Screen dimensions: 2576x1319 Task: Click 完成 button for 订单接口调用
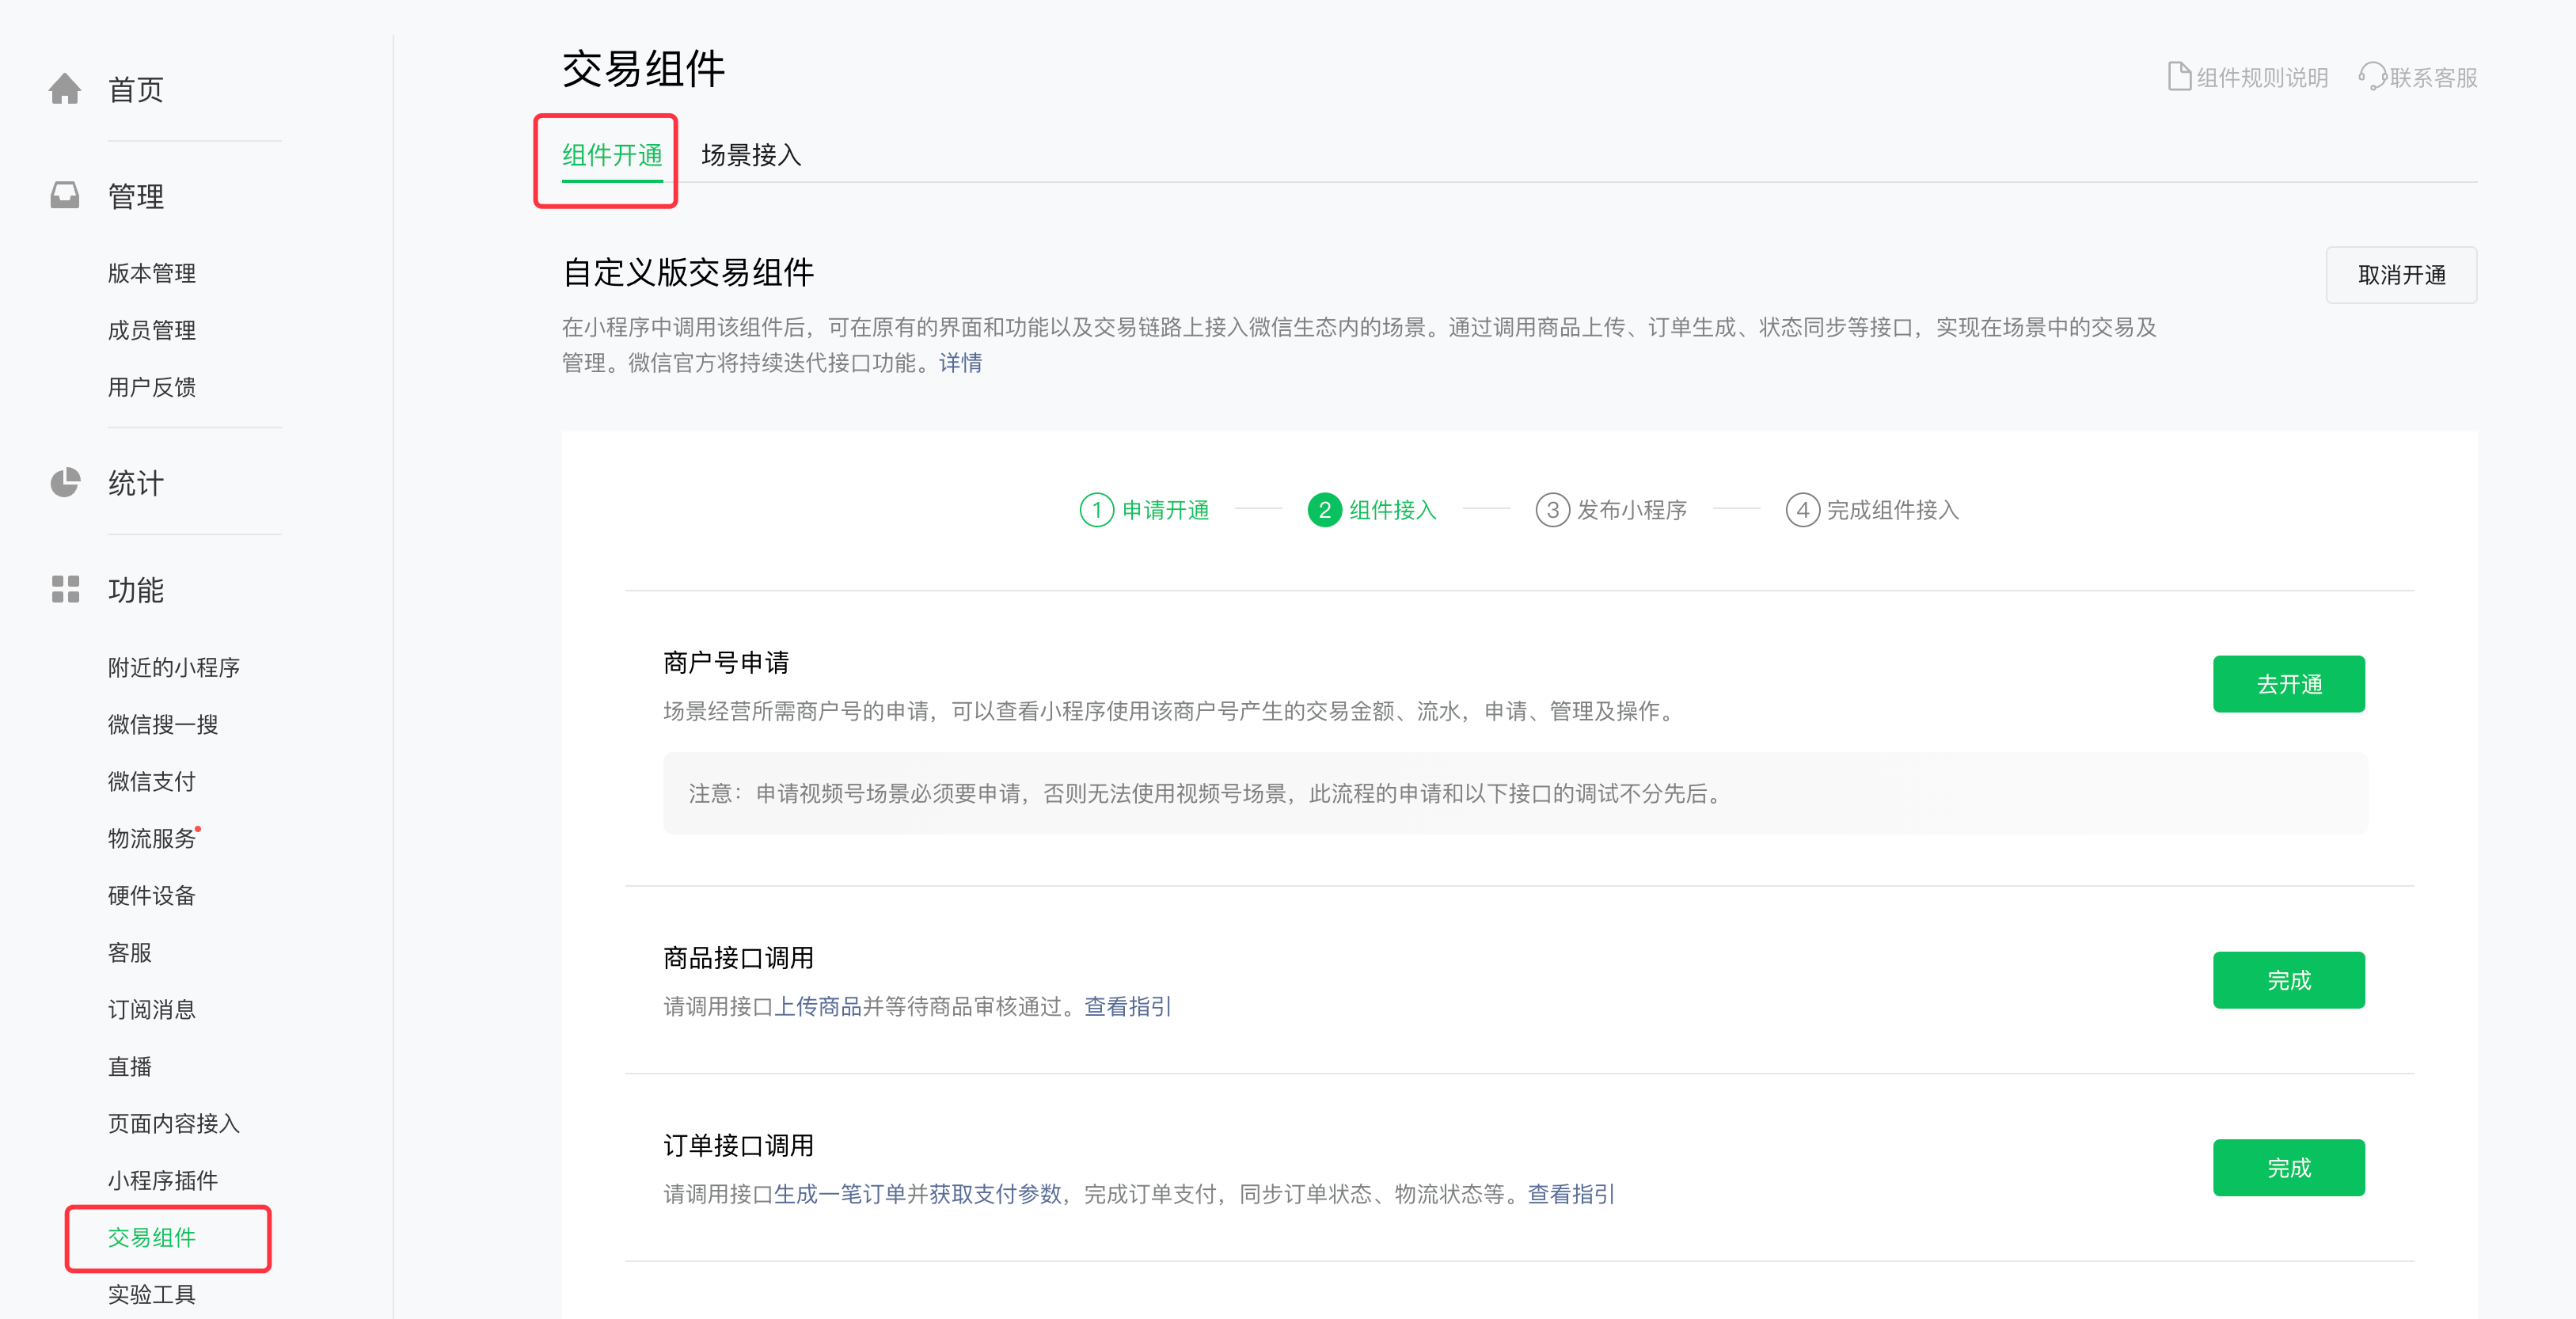click(2288, 1167)
